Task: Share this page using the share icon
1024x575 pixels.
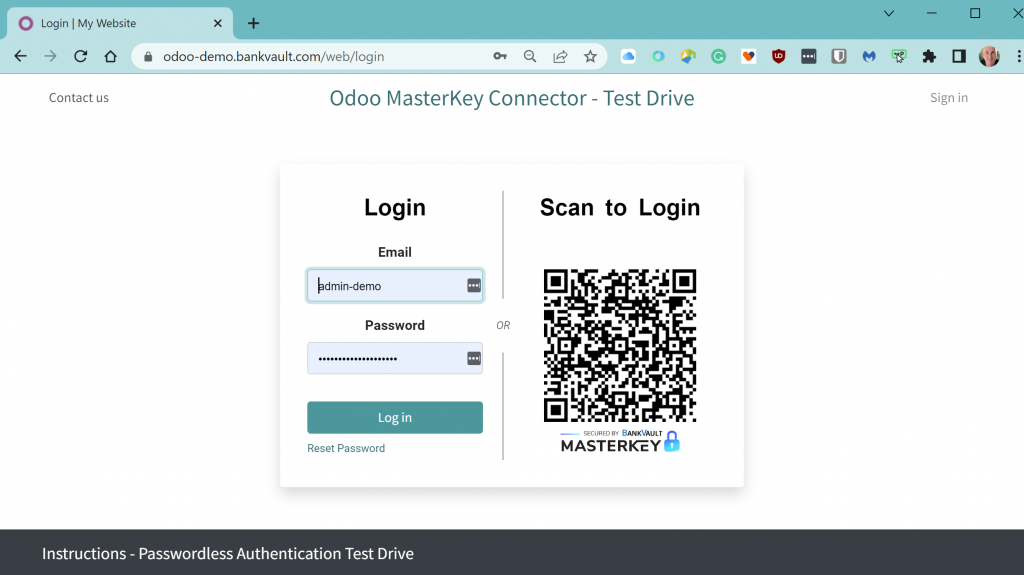Action: [560, 57]
